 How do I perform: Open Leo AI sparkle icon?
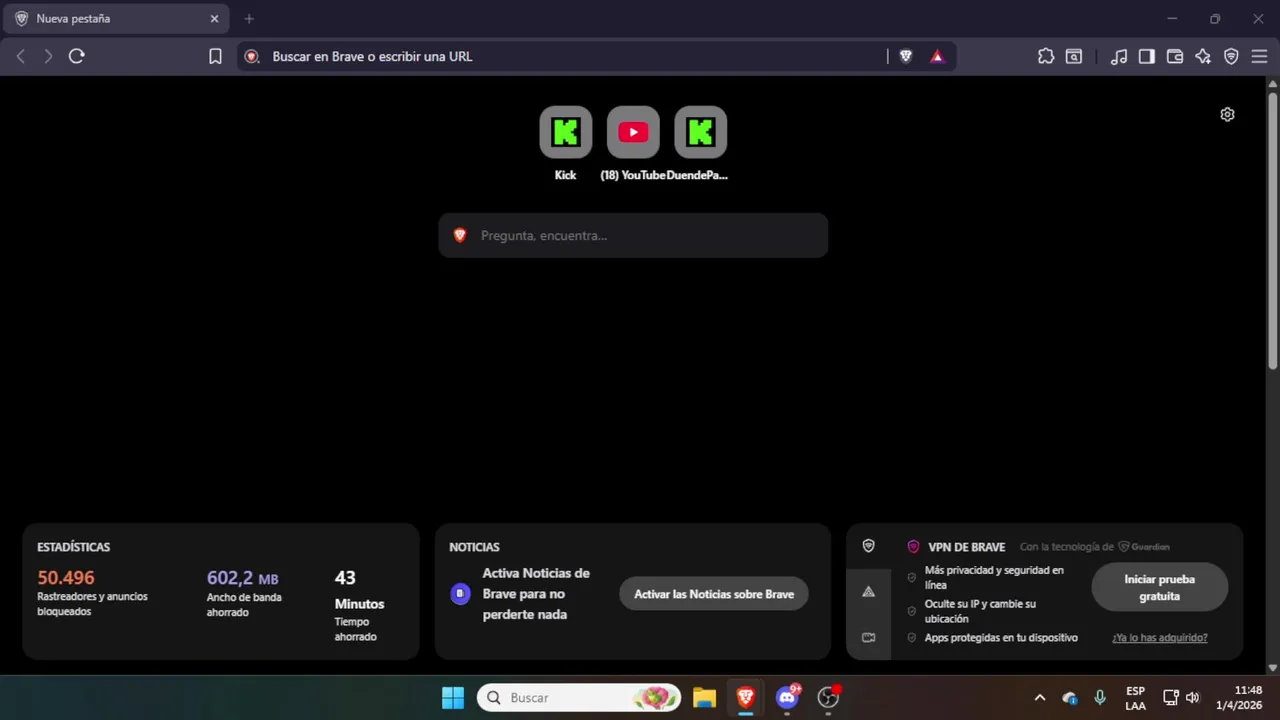(x=1203, y=56)
